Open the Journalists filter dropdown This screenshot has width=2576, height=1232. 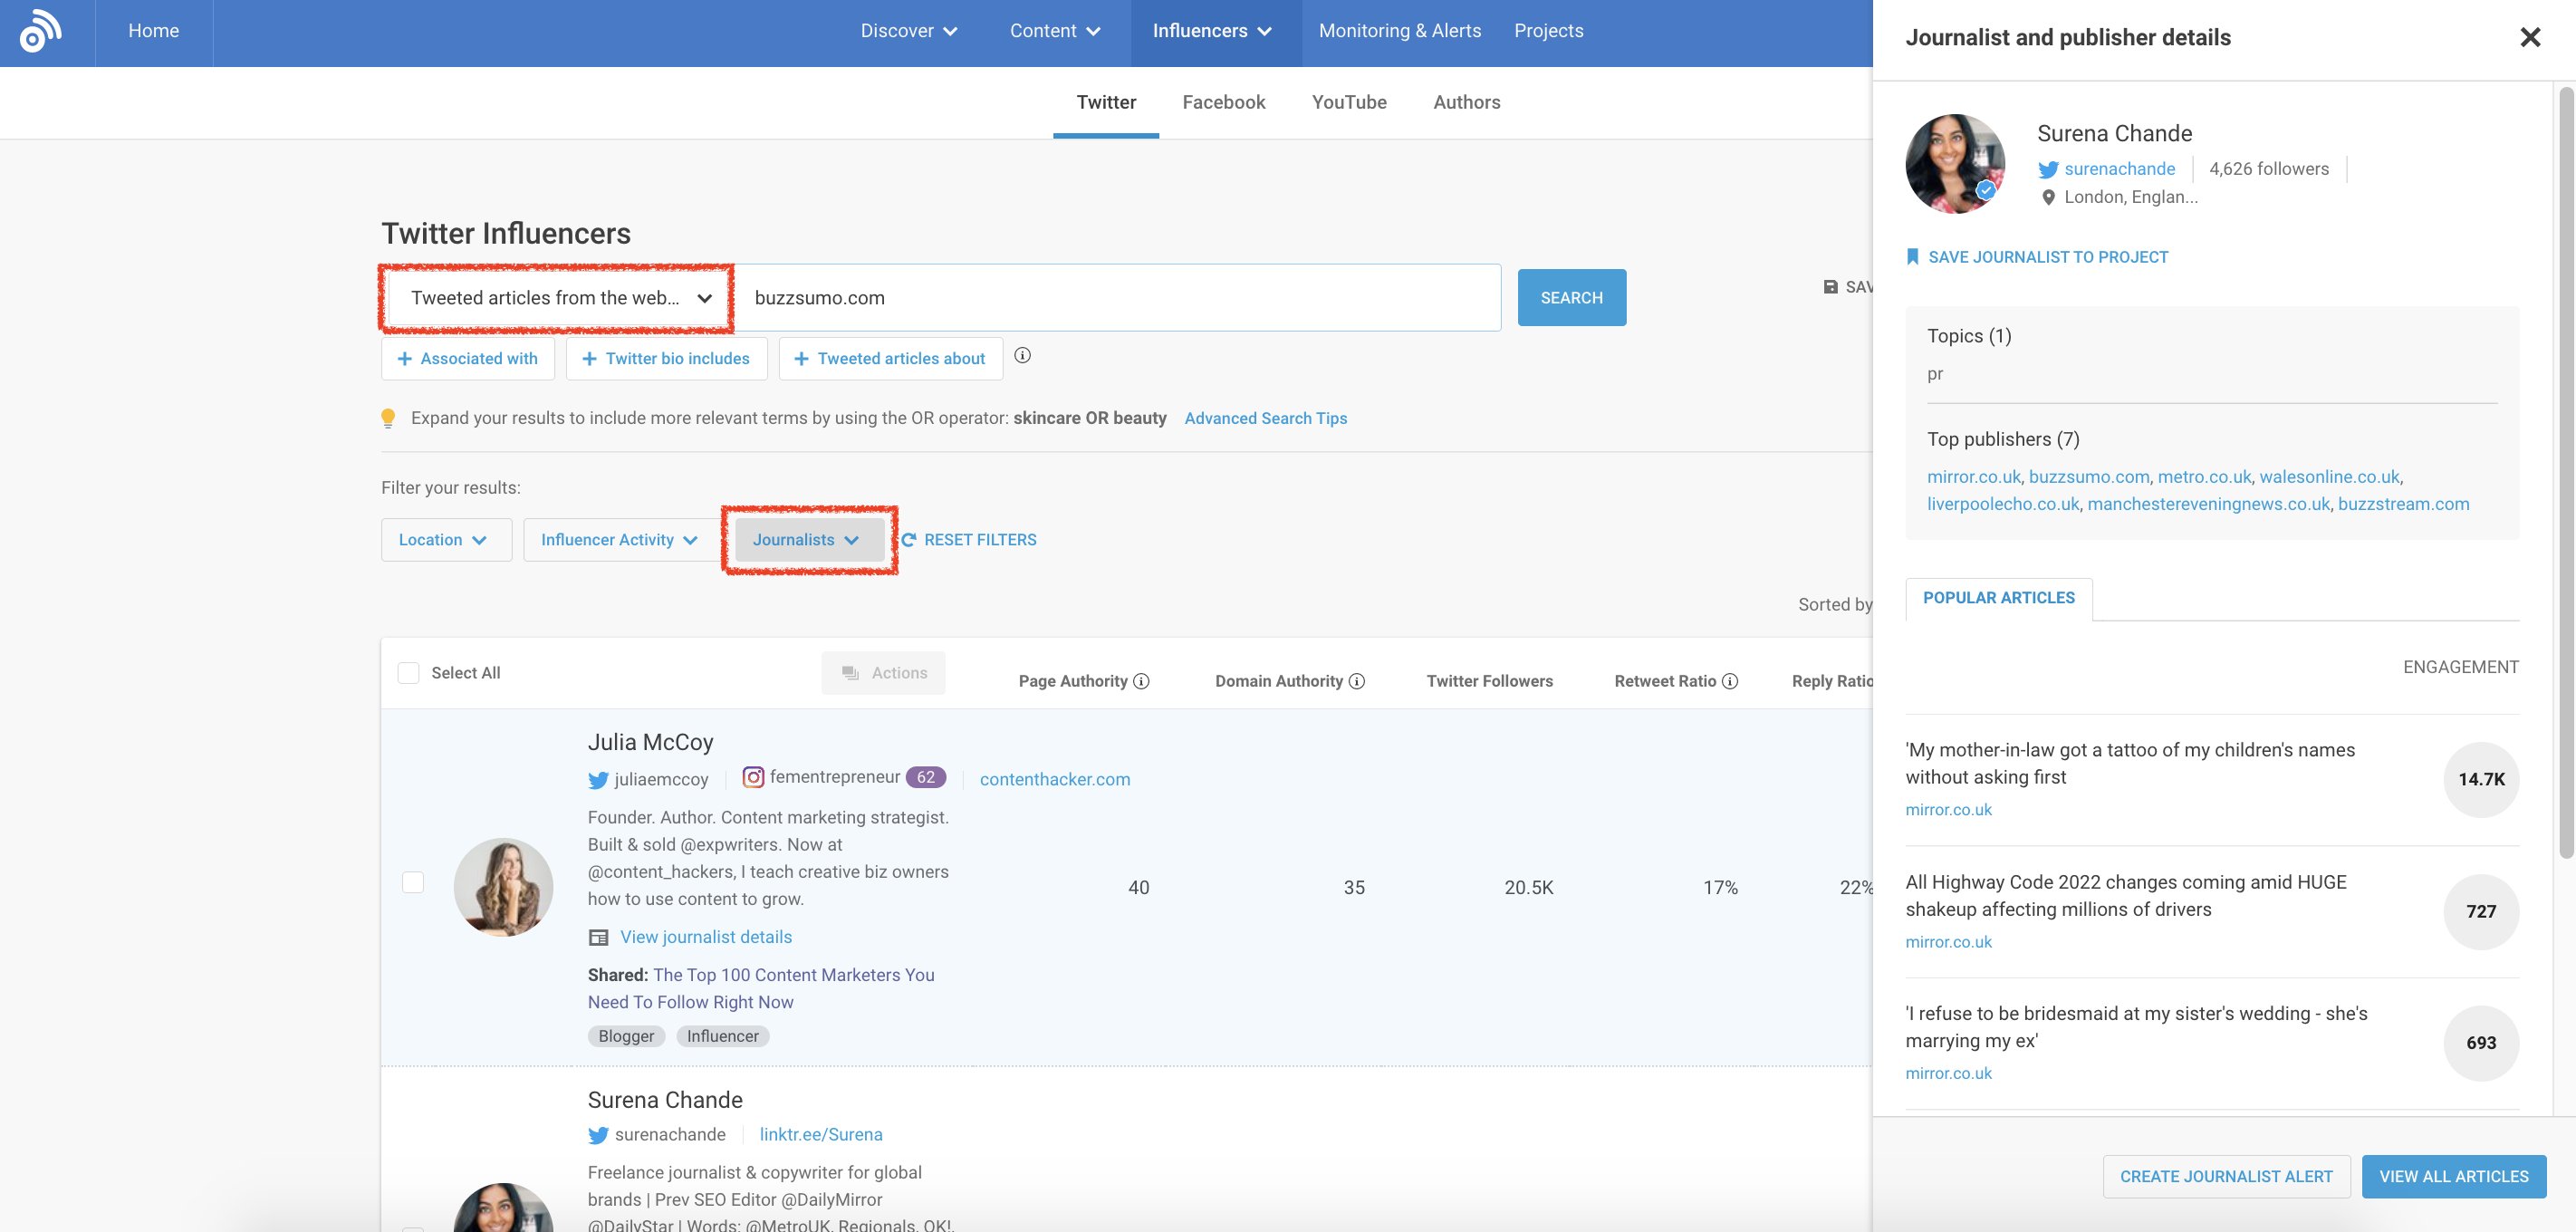point(806,539)
